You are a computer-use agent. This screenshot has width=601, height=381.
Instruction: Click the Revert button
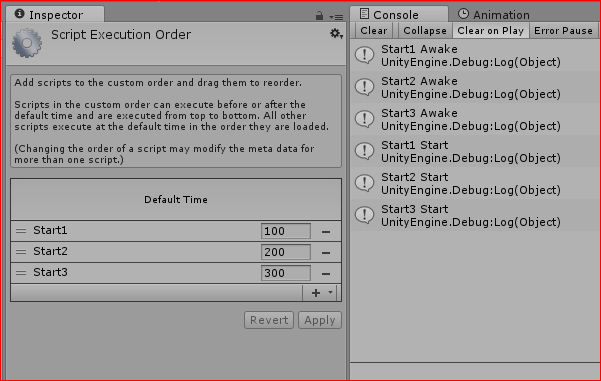coord(269,320)
